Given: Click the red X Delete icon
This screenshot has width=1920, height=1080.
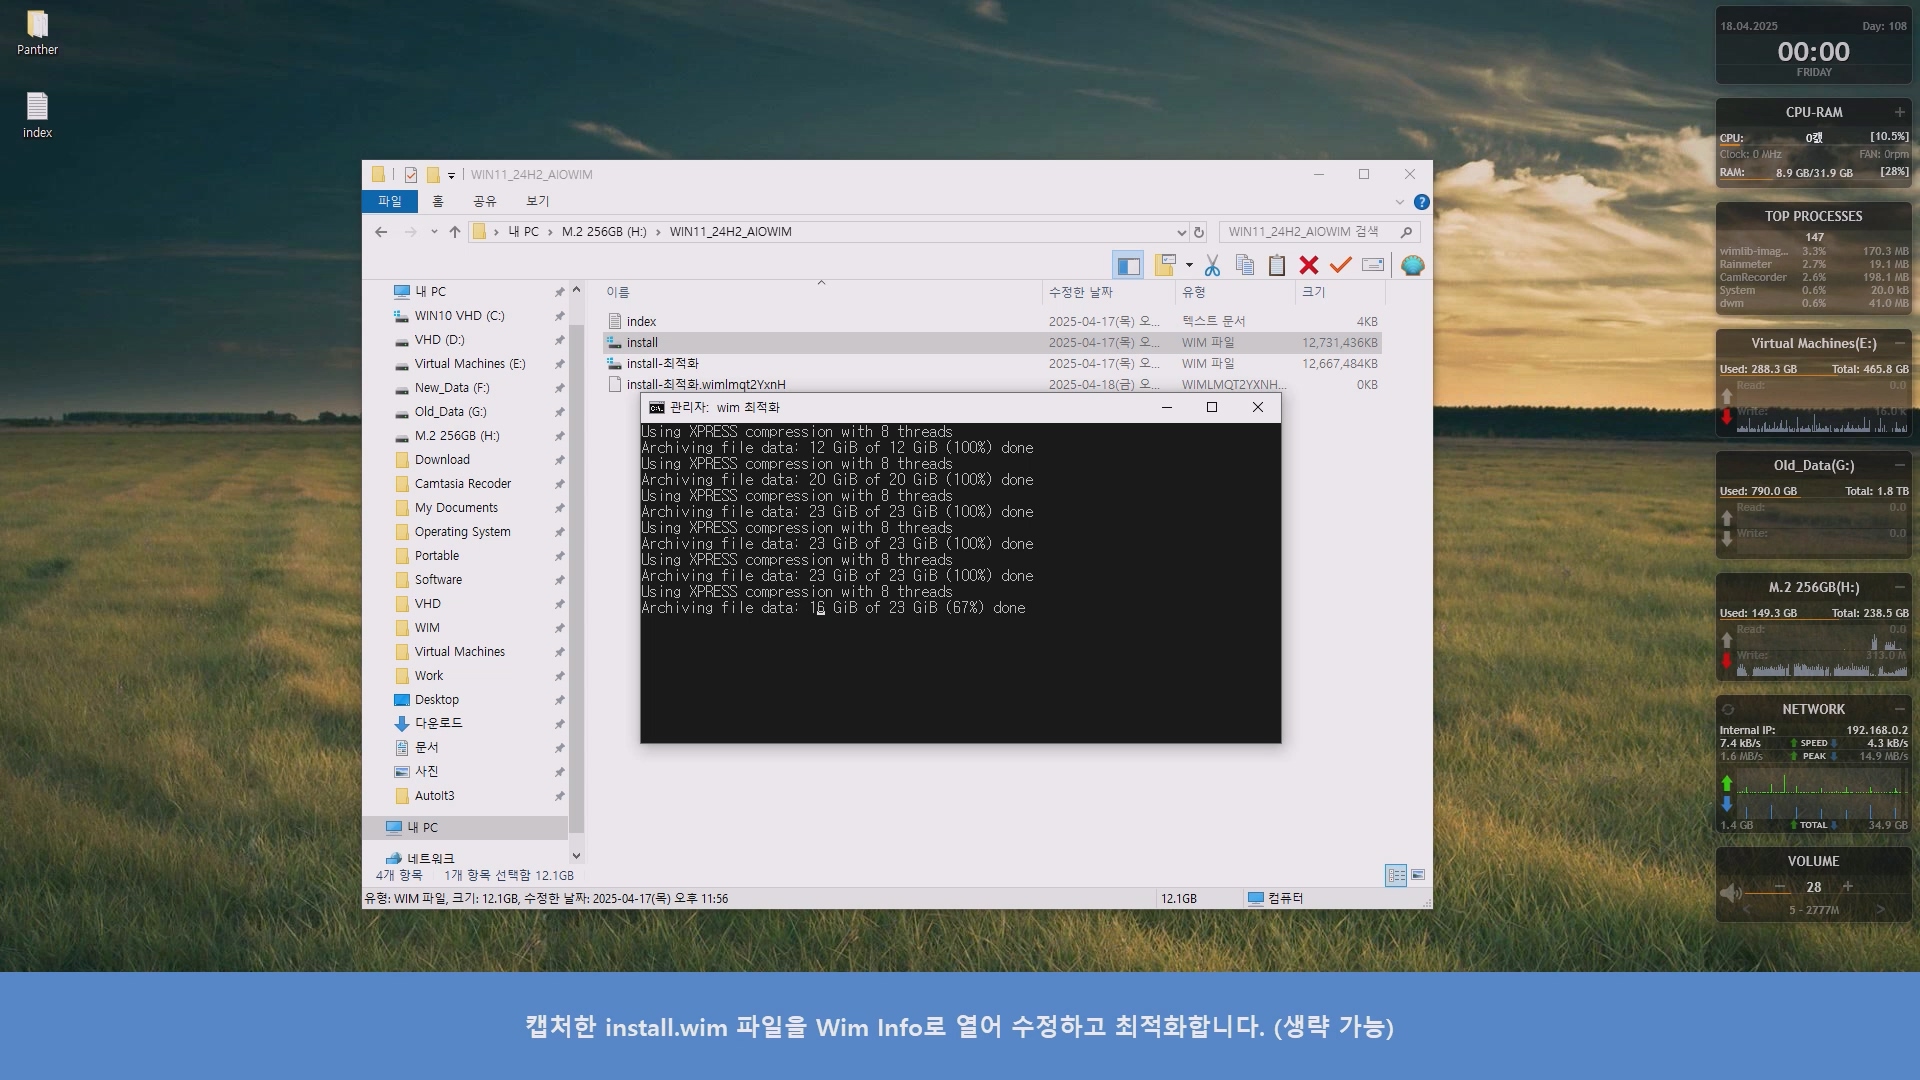Looking at the screenshot, I should coord(1309,265).
